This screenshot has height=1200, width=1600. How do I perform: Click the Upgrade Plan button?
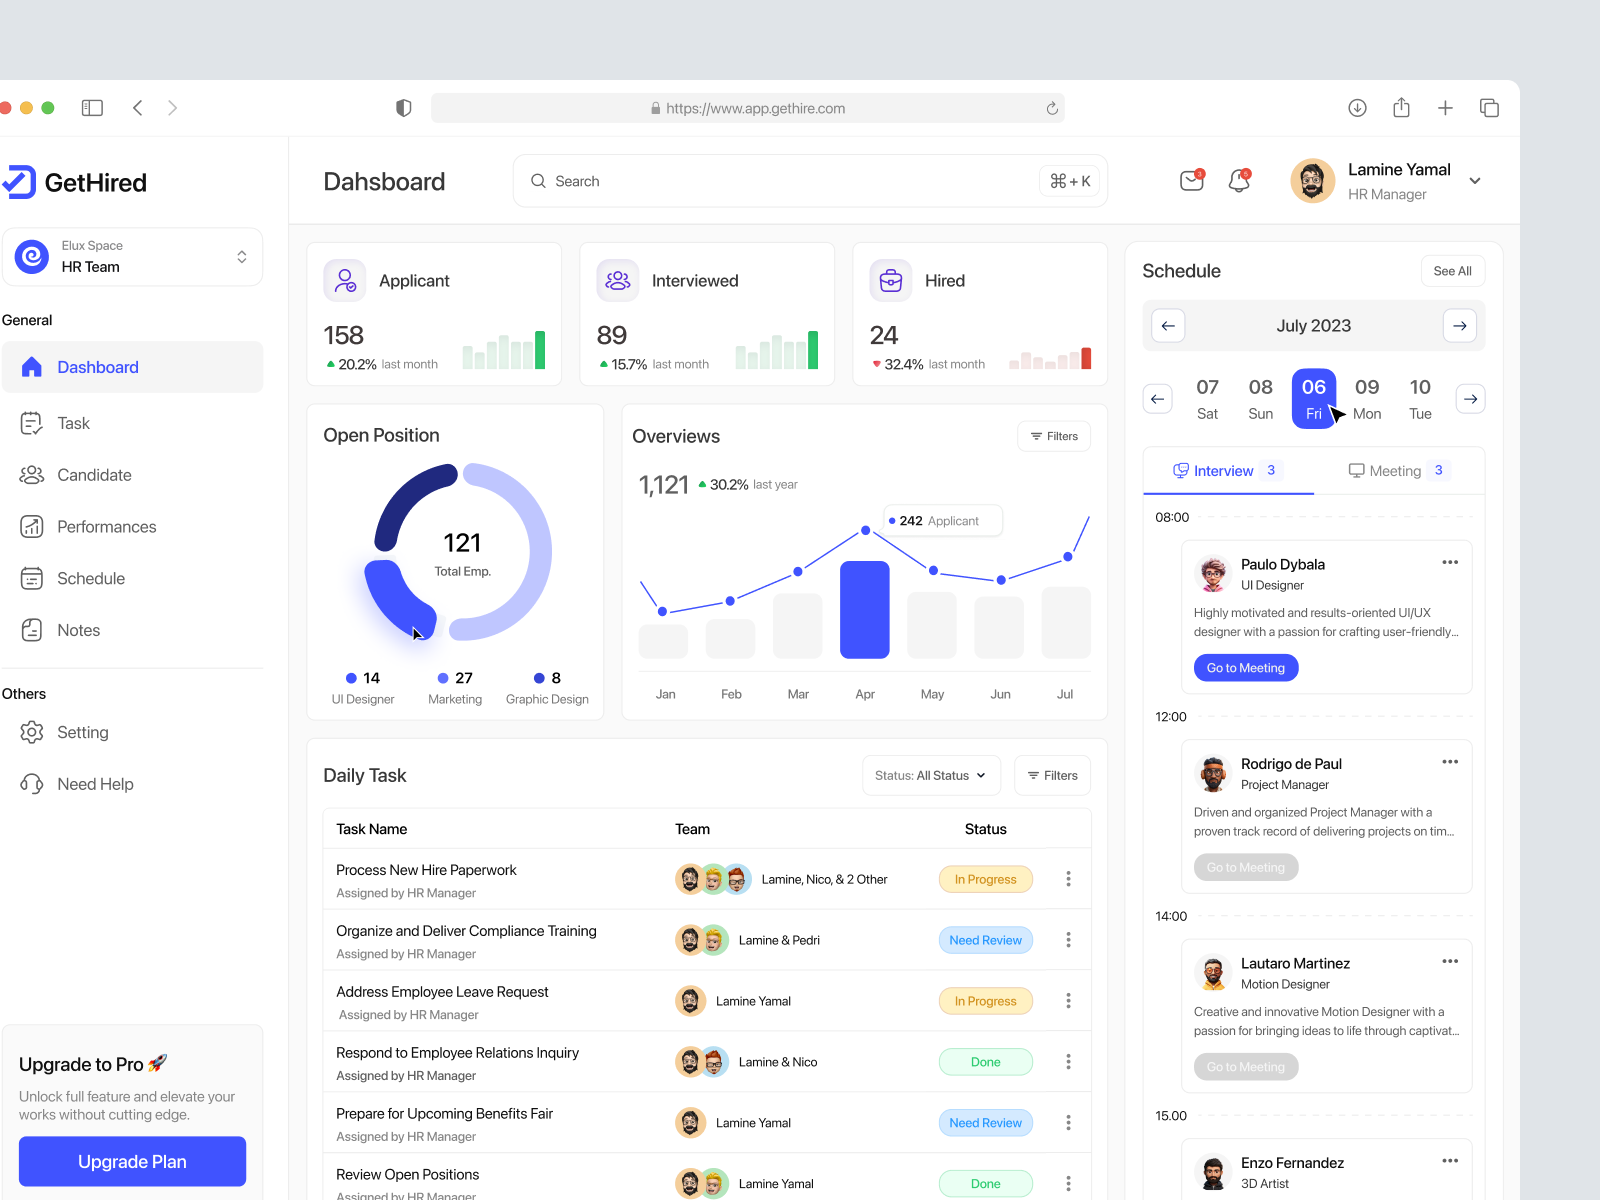click(131, 1161)
